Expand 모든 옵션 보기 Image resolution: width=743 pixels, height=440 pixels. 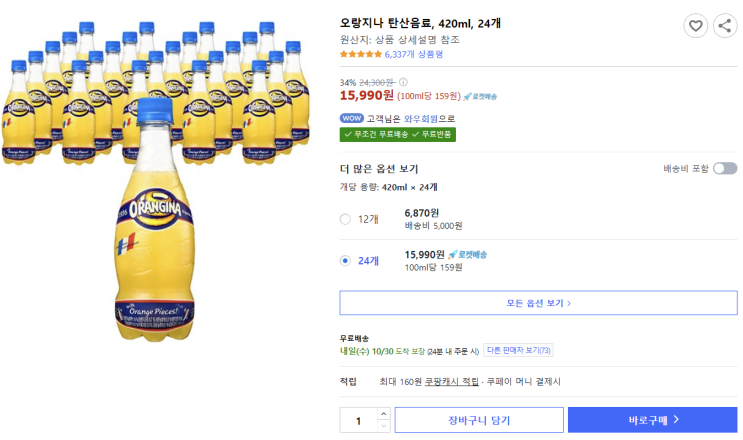click(538, 303)
